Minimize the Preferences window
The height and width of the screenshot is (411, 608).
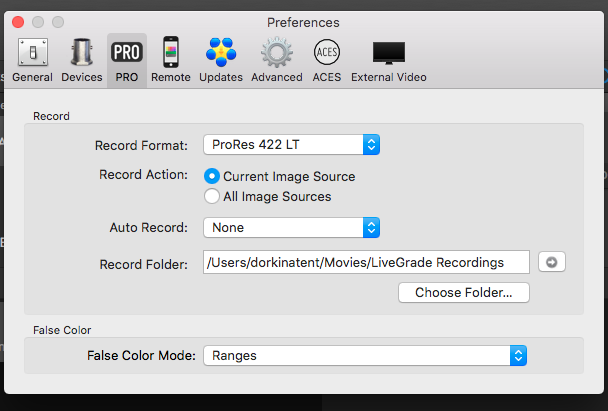[x=38, y=21]
